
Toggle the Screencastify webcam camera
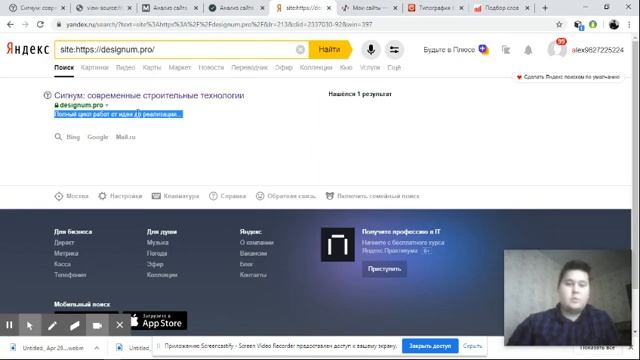pyautogui.click(x=97, y=325)
